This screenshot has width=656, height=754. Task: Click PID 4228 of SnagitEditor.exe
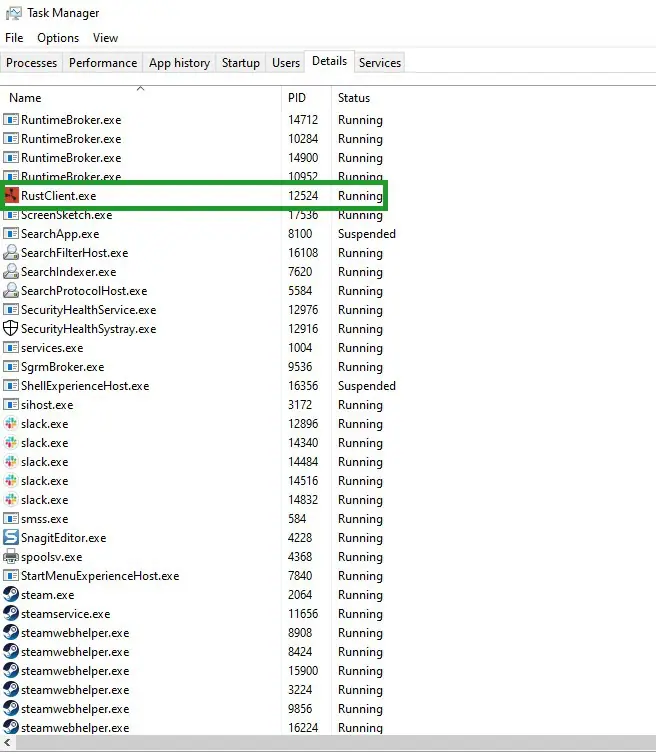coord(300,538)
